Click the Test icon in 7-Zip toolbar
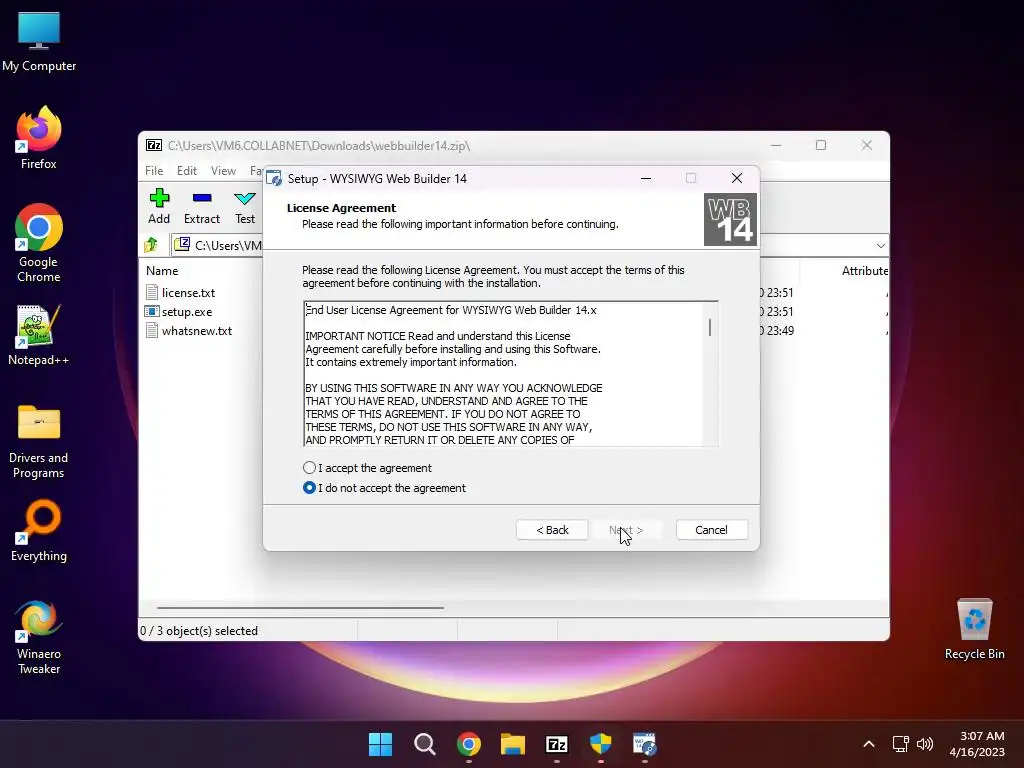Viewport: 1024px width, 768px height. tap(245, 206)
